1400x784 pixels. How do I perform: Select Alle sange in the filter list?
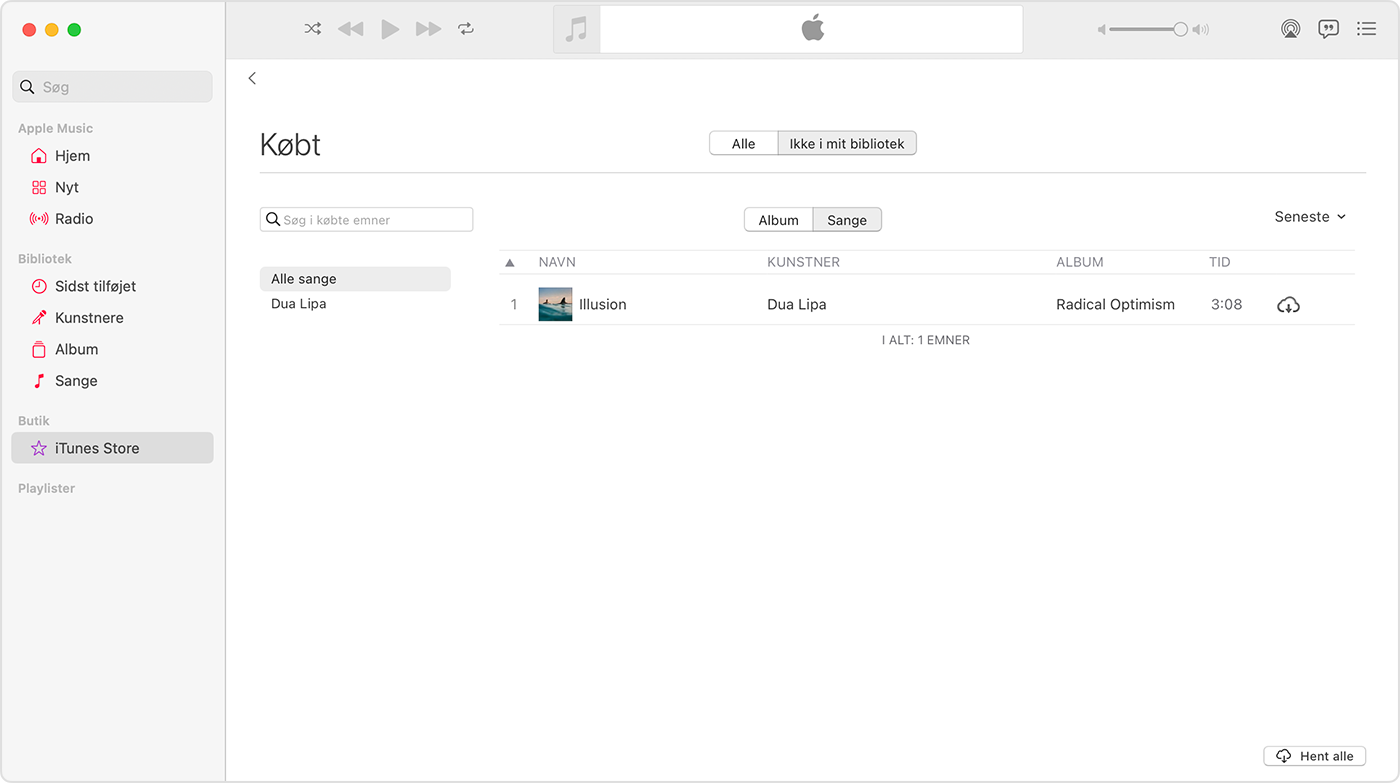click(355, 279)
